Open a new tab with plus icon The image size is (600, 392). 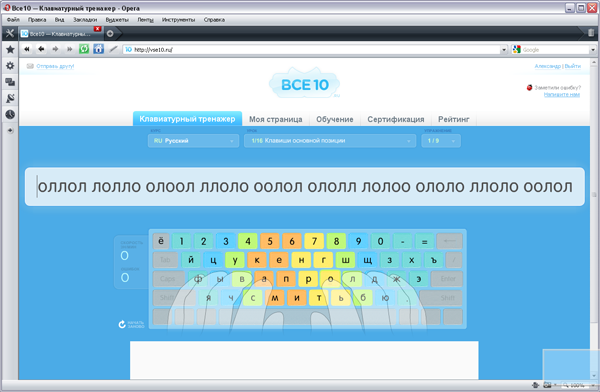pyautogui.click(x=110, y=34)
